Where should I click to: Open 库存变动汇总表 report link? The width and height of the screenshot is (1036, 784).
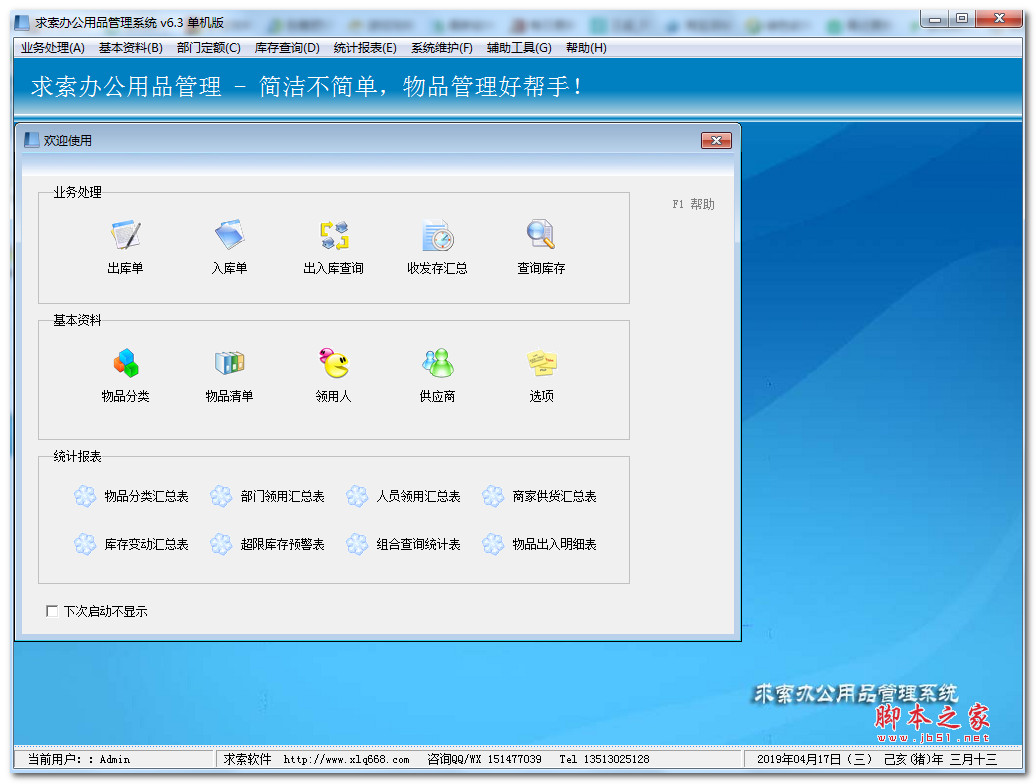(x=147, y=544)
